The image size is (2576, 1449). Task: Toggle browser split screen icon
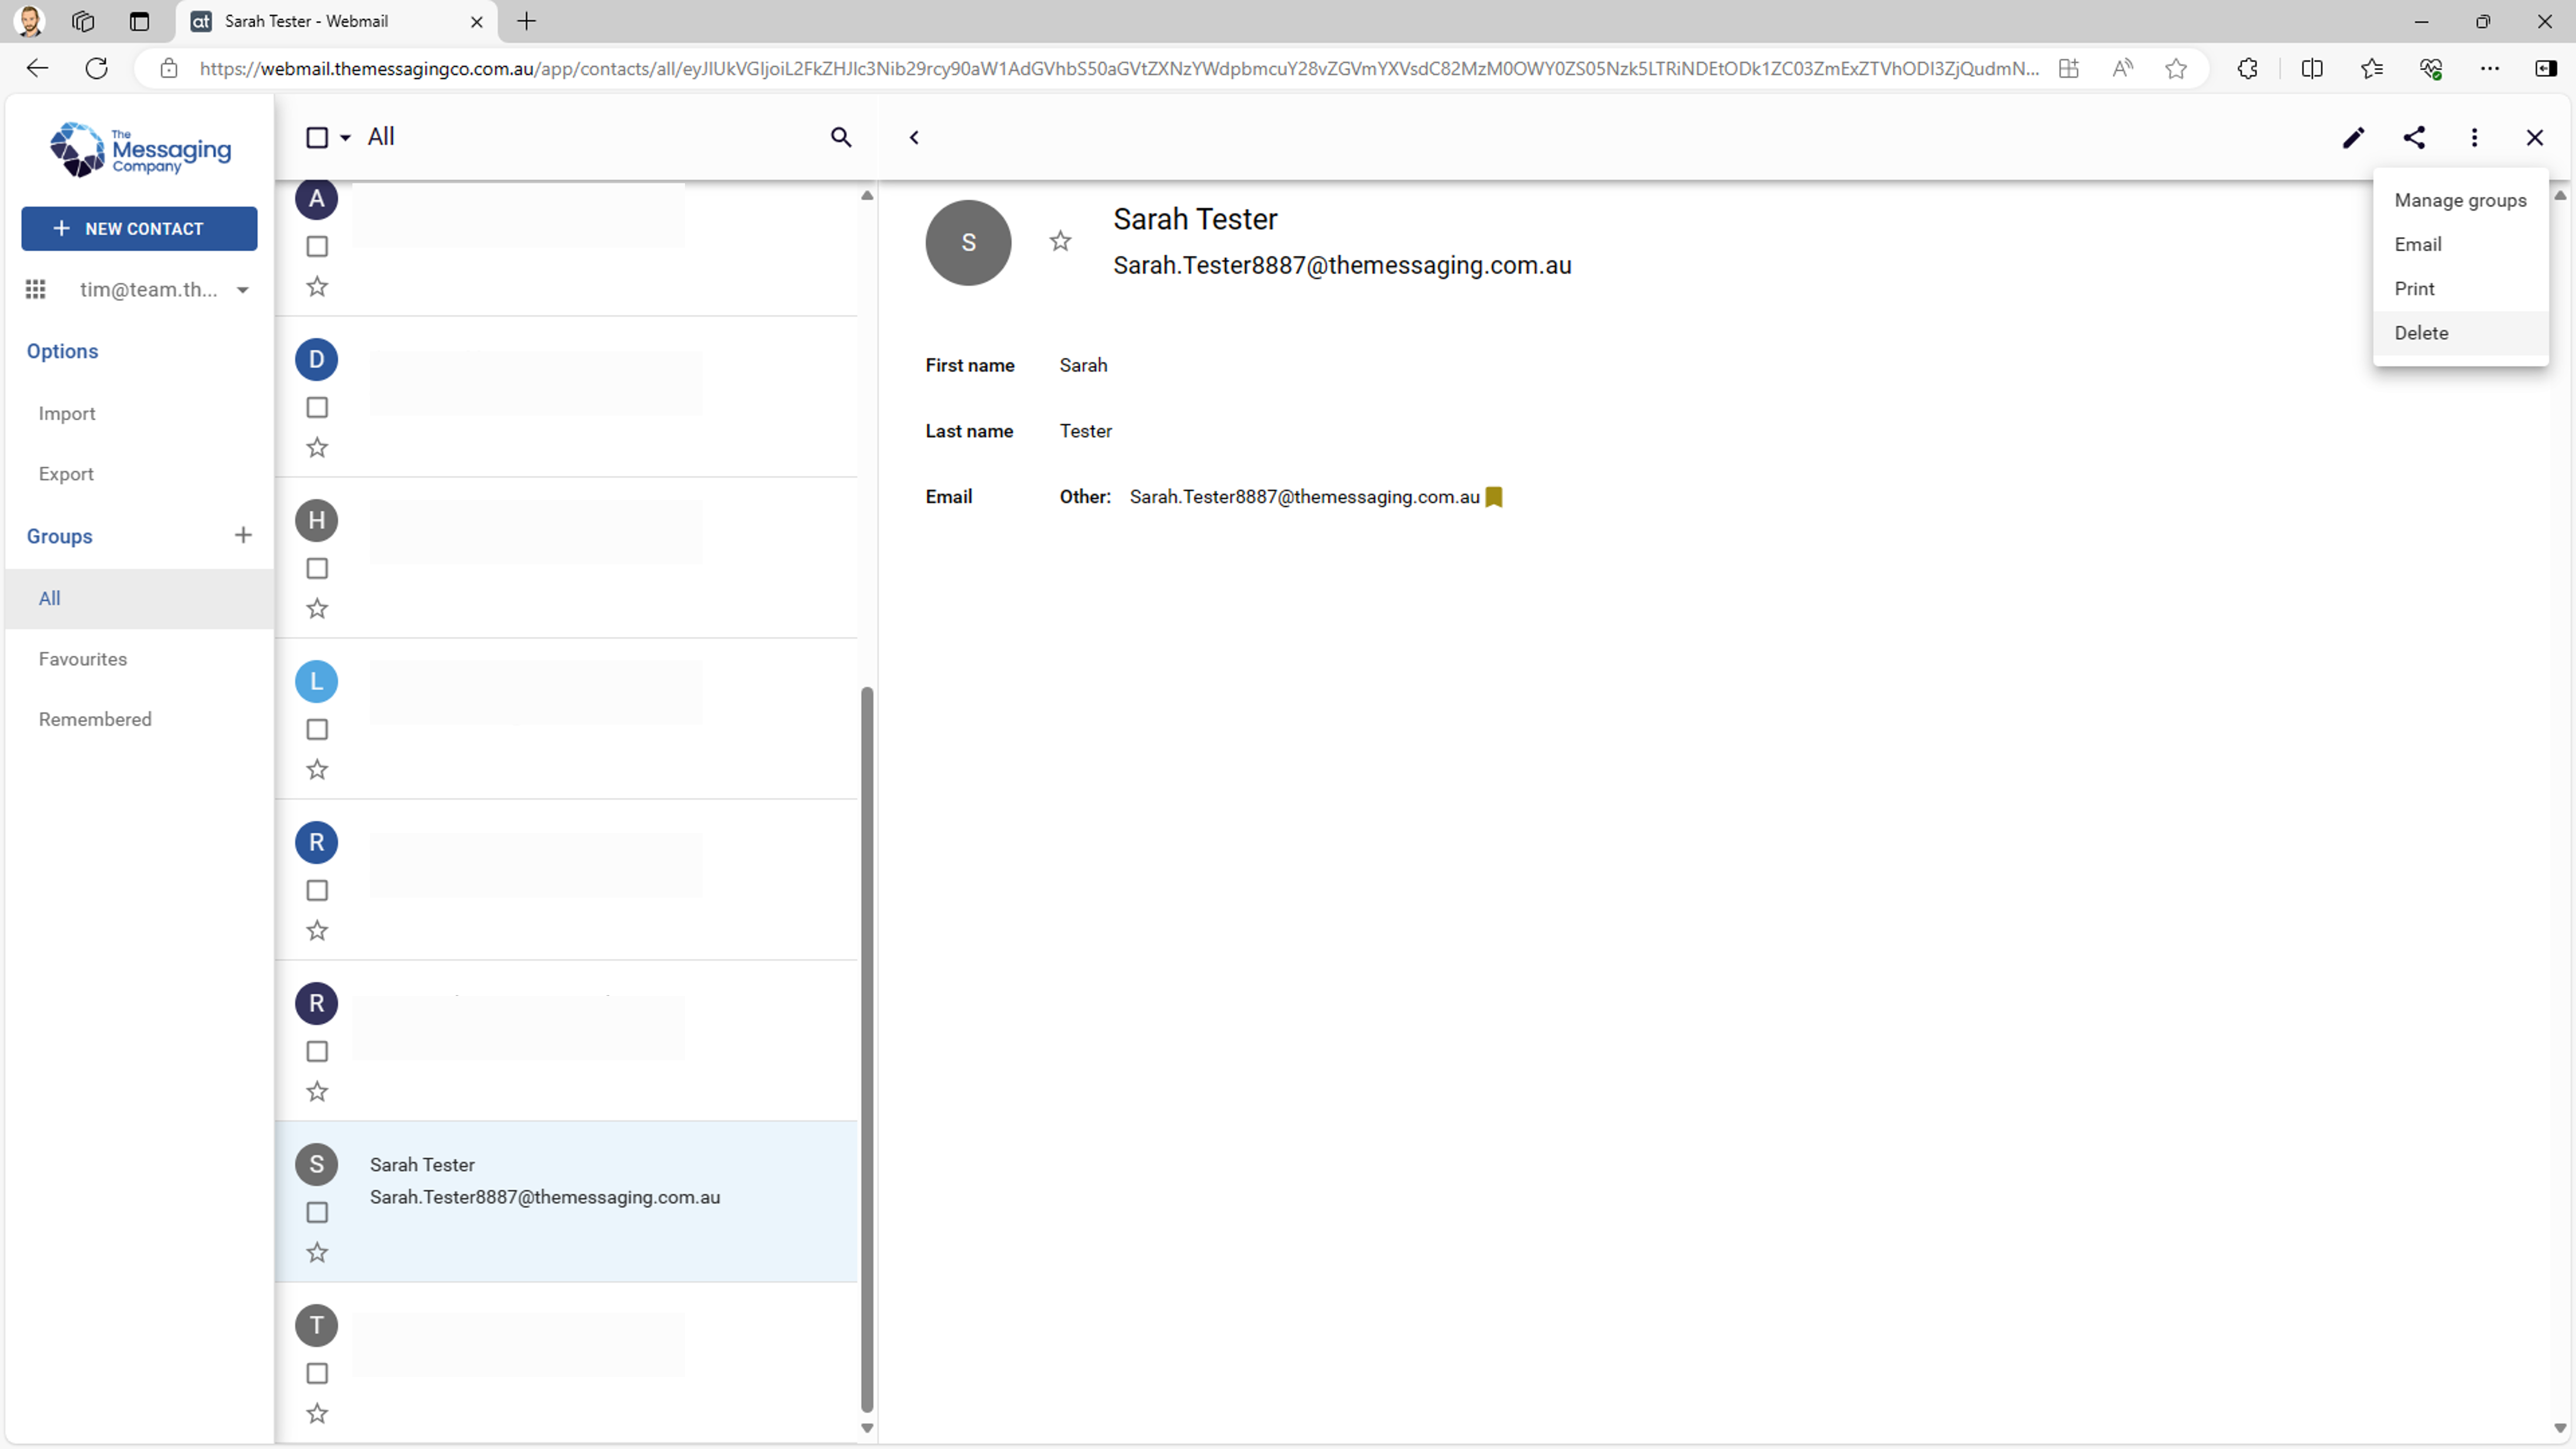click(2311, 68)
